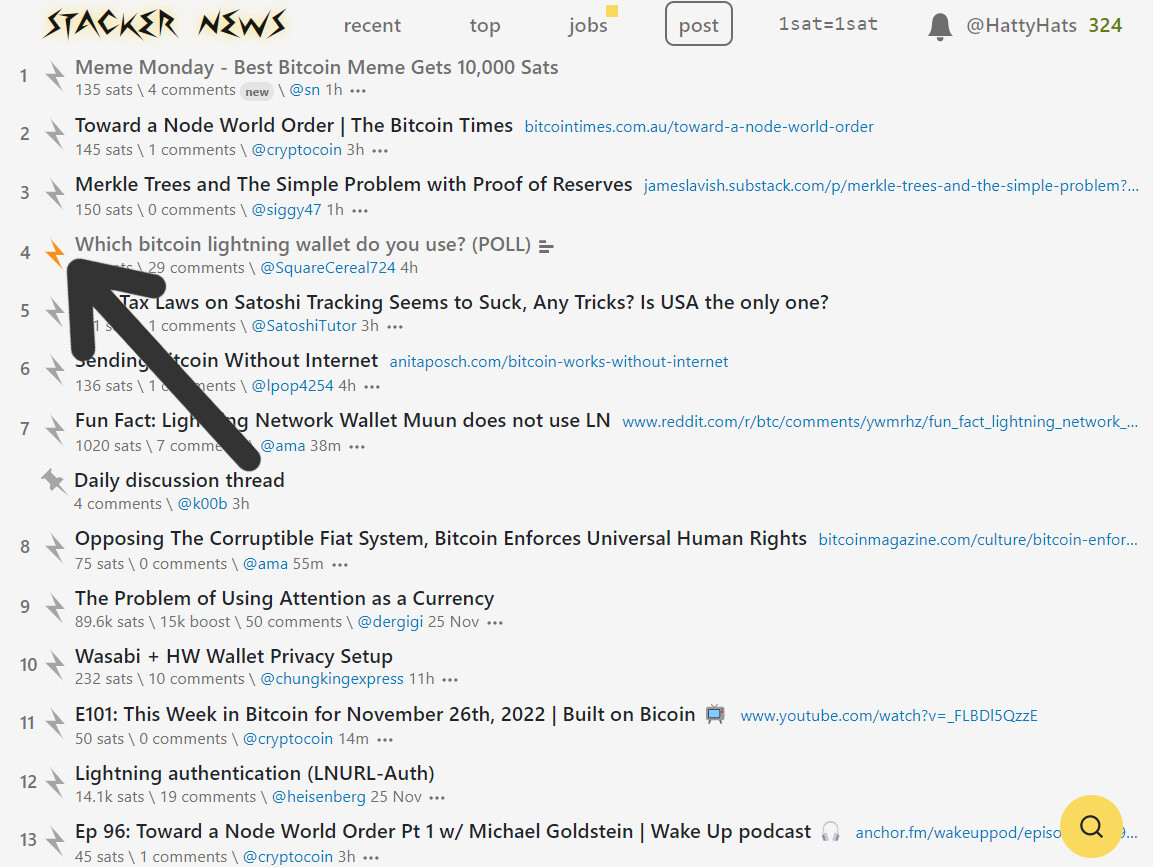Image resolution: width=1153 pixels, height=867 pixels.
Task: Zap the Muun wallet Fun Fact post
Action: 55,429
